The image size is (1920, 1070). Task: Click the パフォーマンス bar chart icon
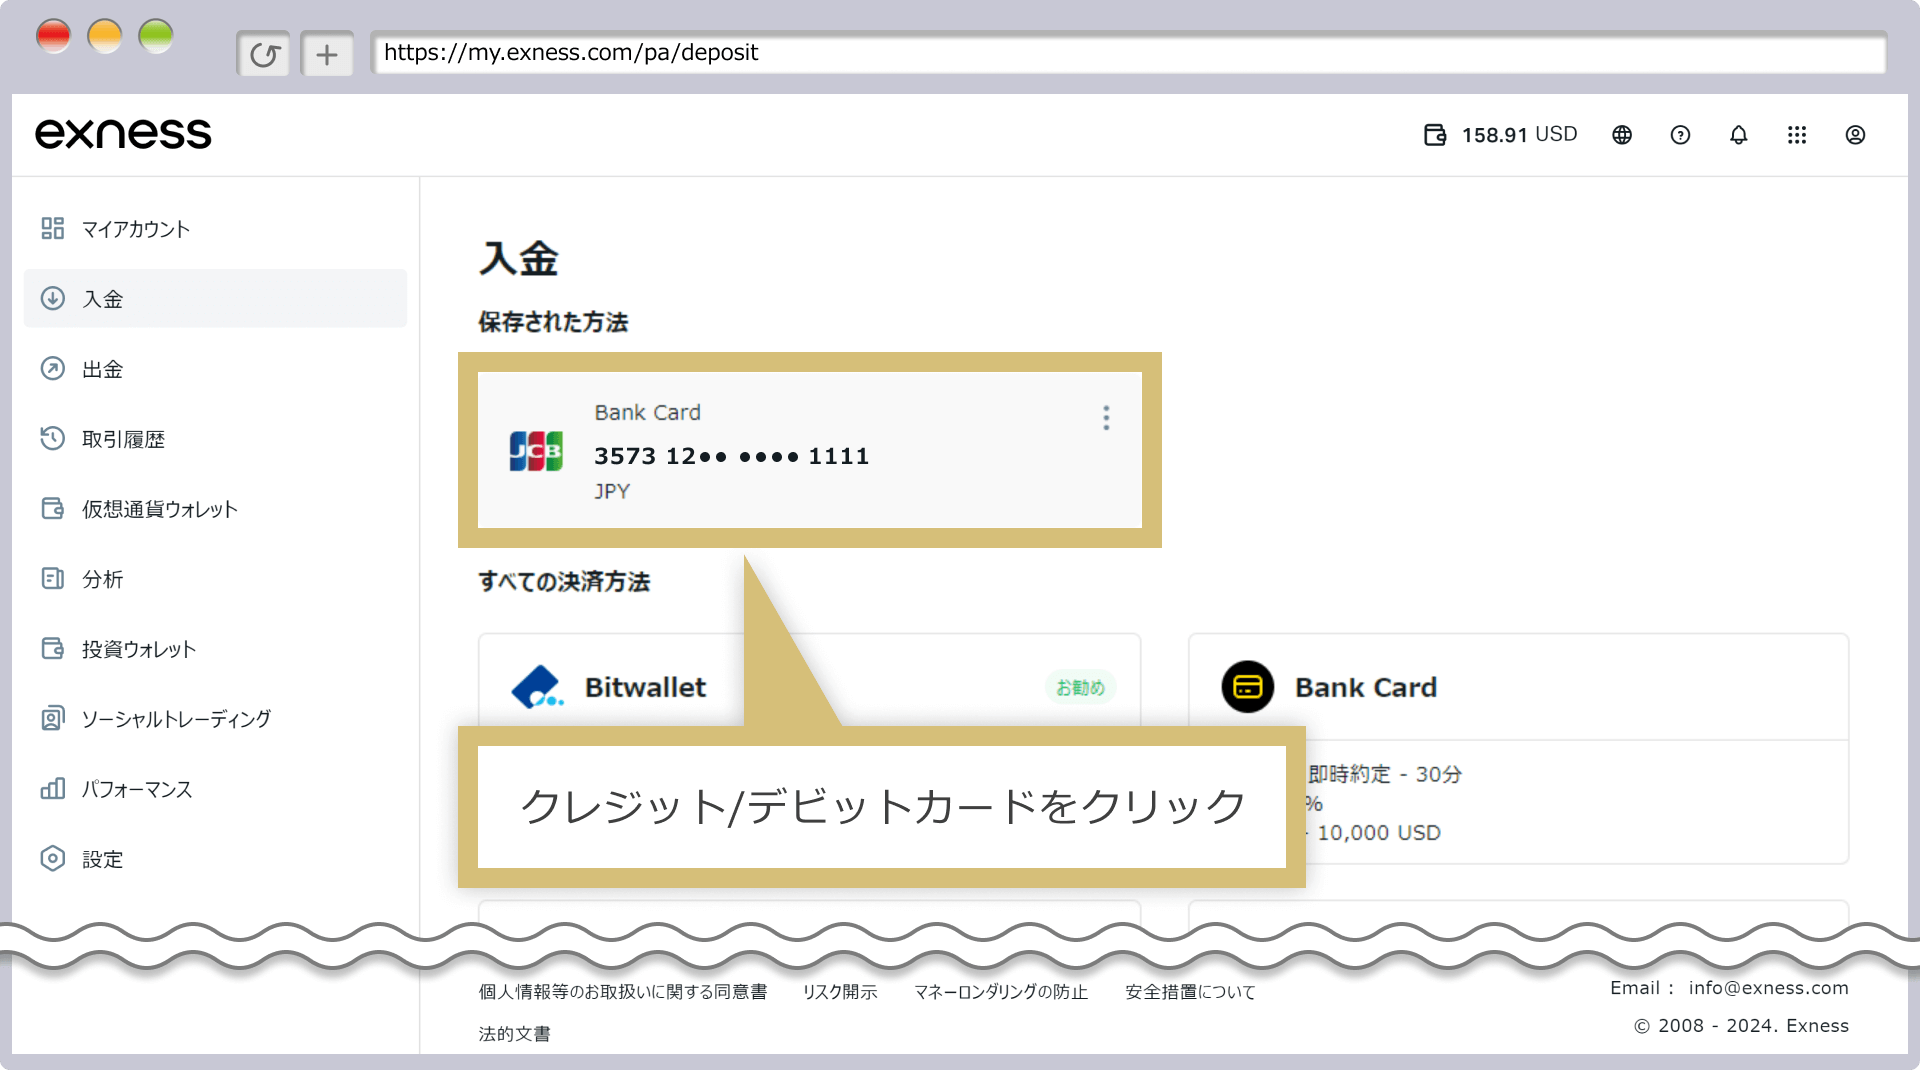pos(53,788)
